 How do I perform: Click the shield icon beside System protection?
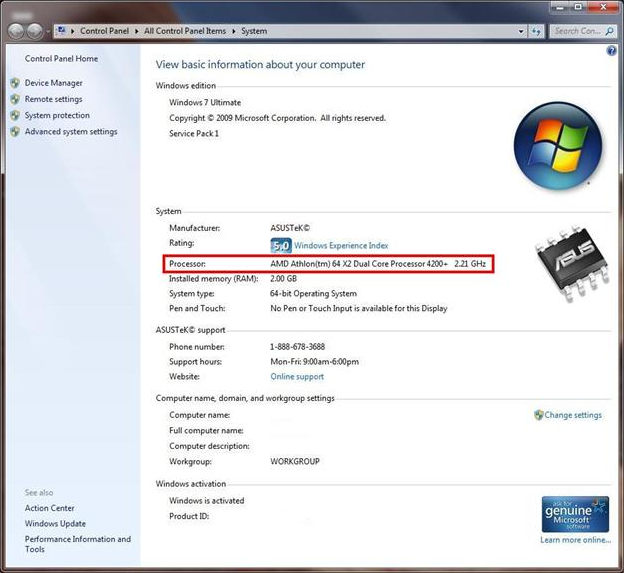pyautogui.click(x=15, y=115)
